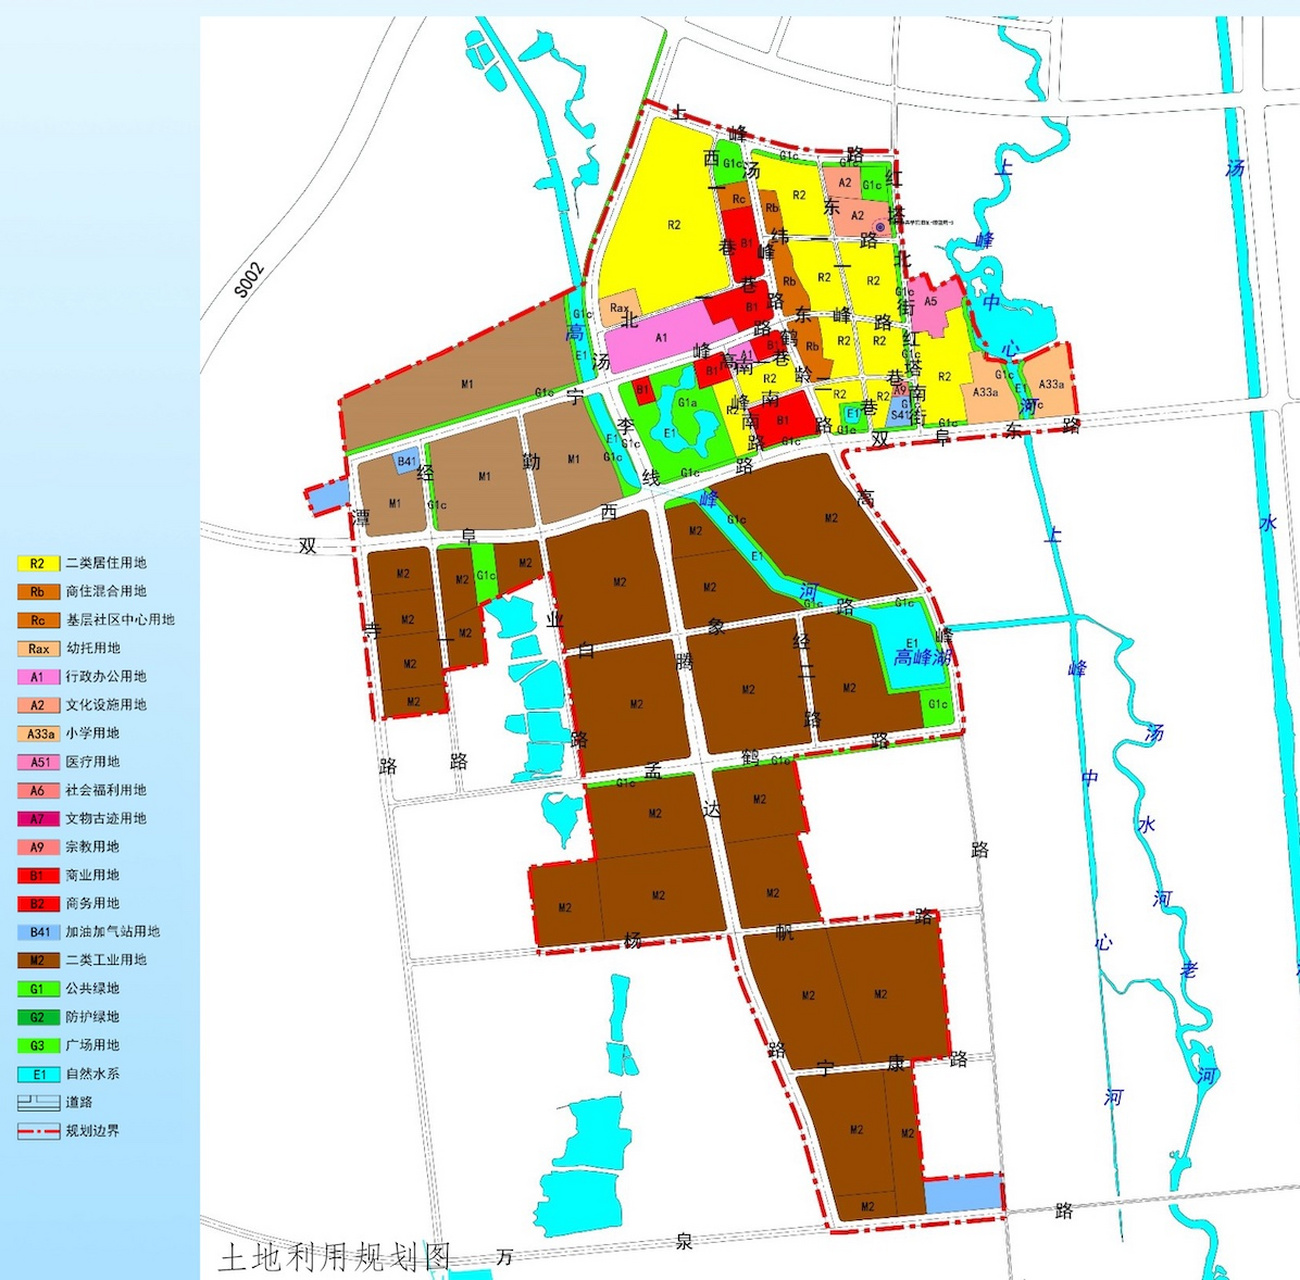Select the brown M2 legend swatch

(x=38, y=961)
